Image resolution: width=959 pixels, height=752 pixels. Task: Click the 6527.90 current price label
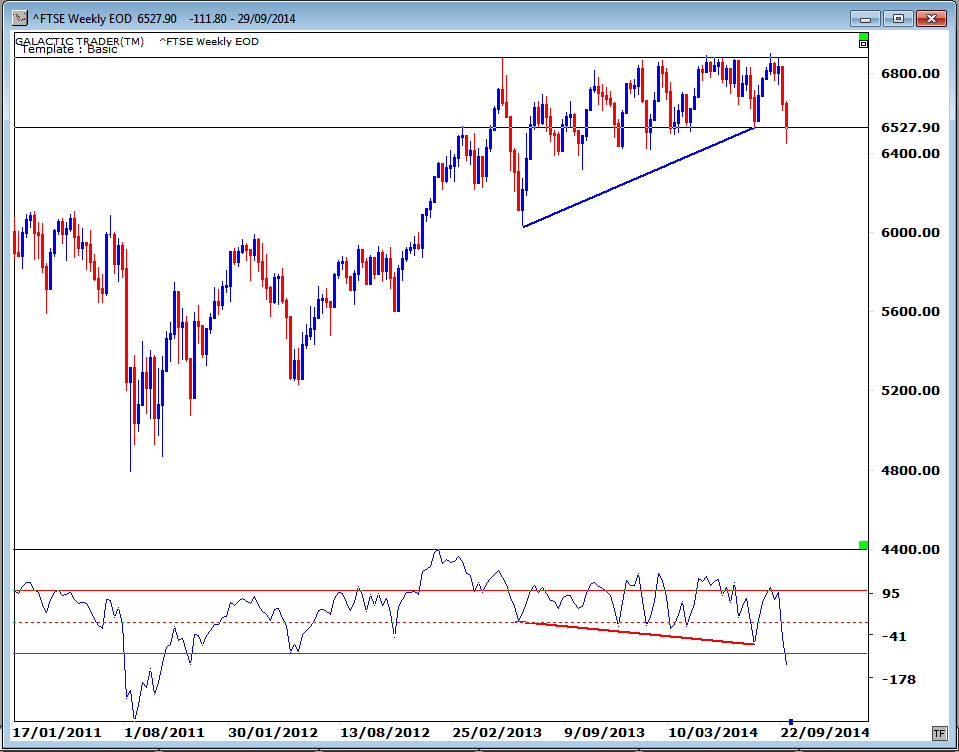pyautogui.click(x=910, y=127)
